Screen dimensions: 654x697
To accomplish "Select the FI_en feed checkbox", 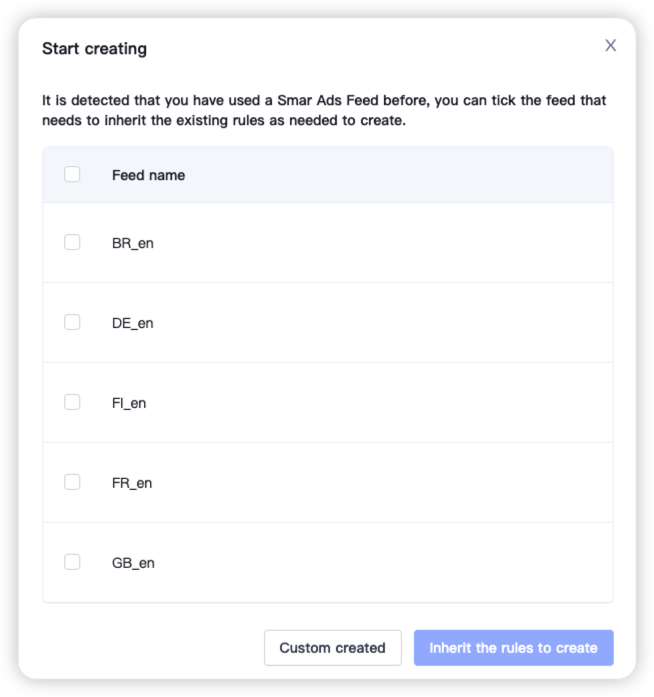I will [x=72, y=402].
